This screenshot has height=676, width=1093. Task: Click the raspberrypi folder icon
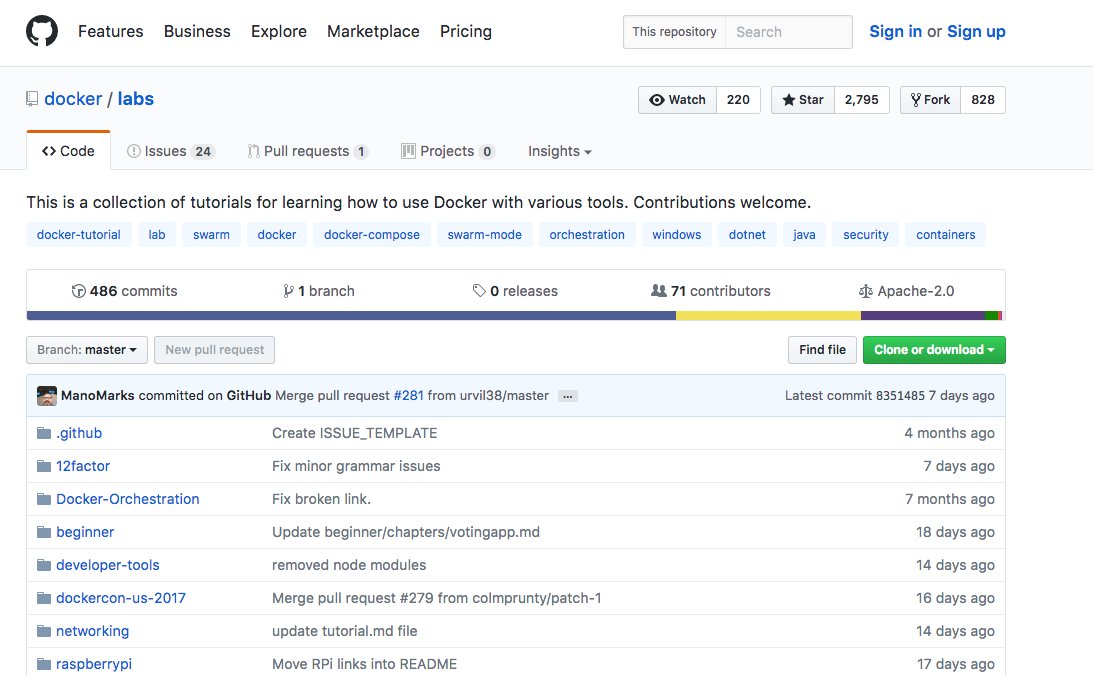(x=44, y=664)
